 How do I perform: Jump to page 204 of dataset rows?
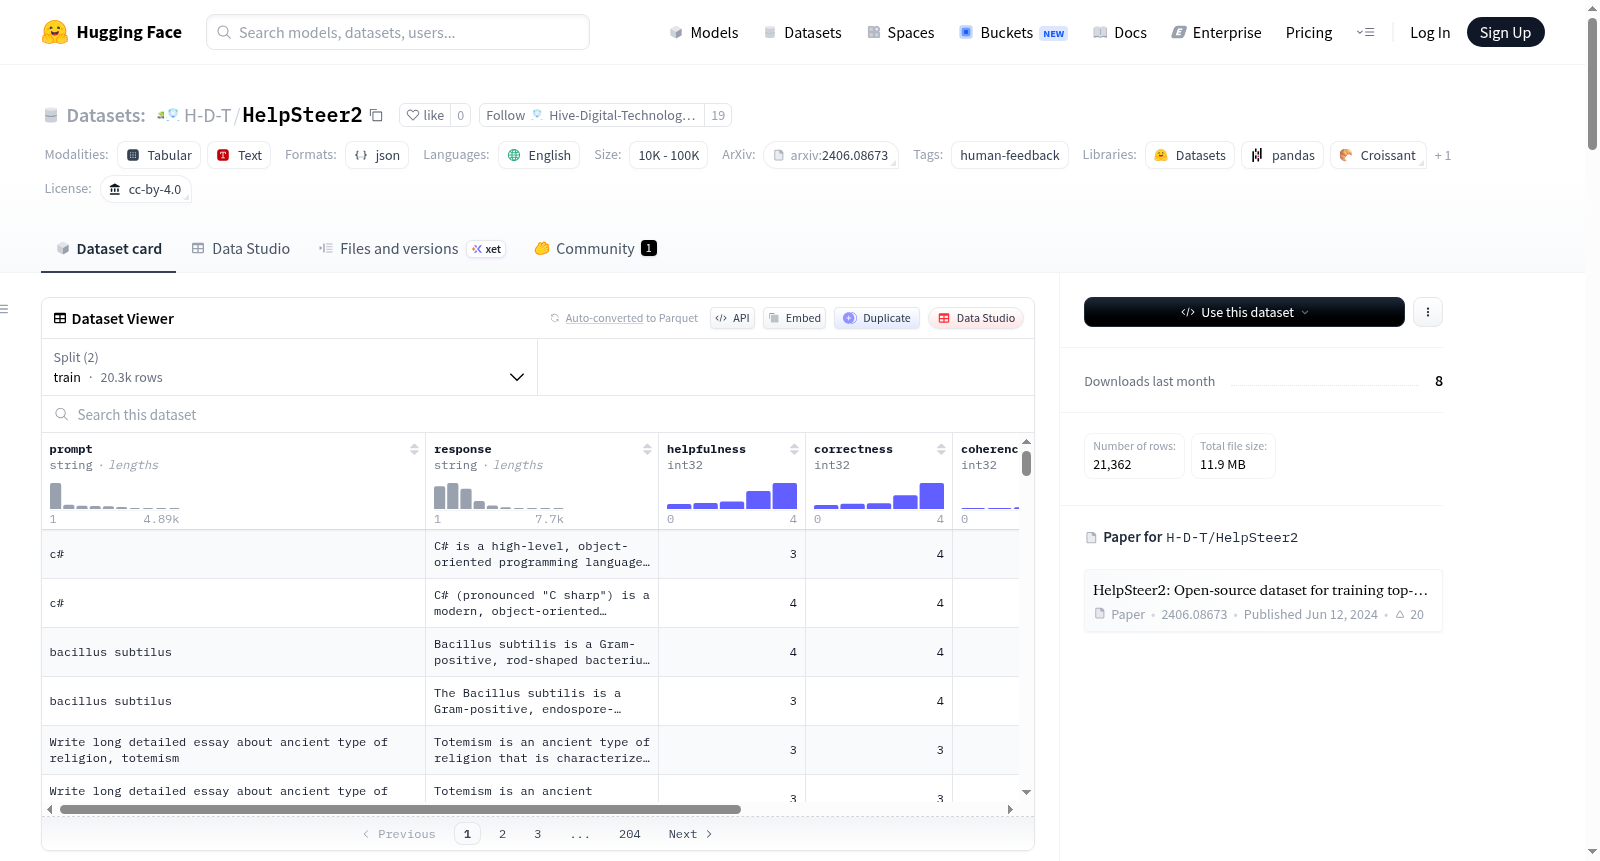(x=630, y=834)
